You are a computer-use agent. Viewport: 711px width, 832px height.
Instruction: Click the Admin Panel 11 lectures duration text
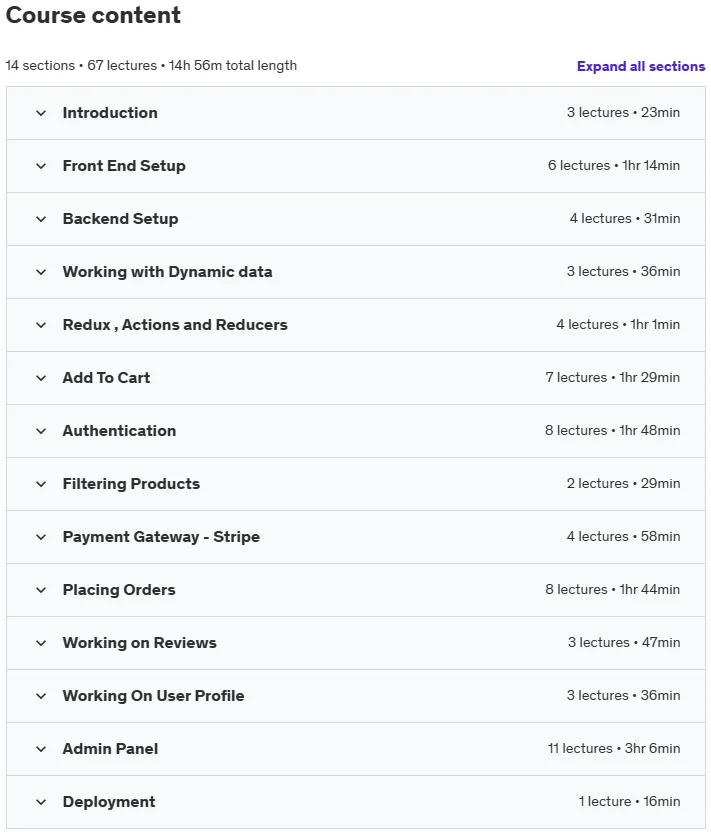point(614,748)
